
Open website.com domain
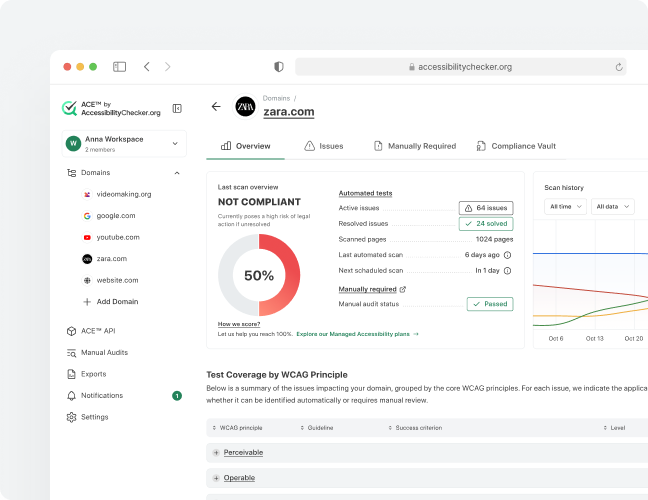click(110, 280)
